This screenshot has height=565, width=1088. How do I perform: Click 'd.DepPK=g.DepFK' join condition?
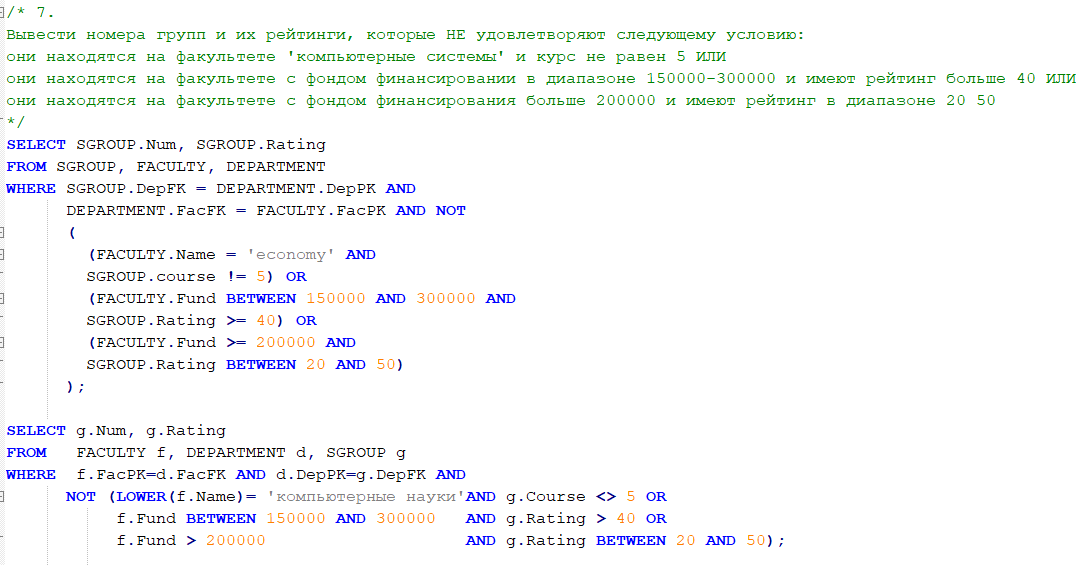coord(350,475)
